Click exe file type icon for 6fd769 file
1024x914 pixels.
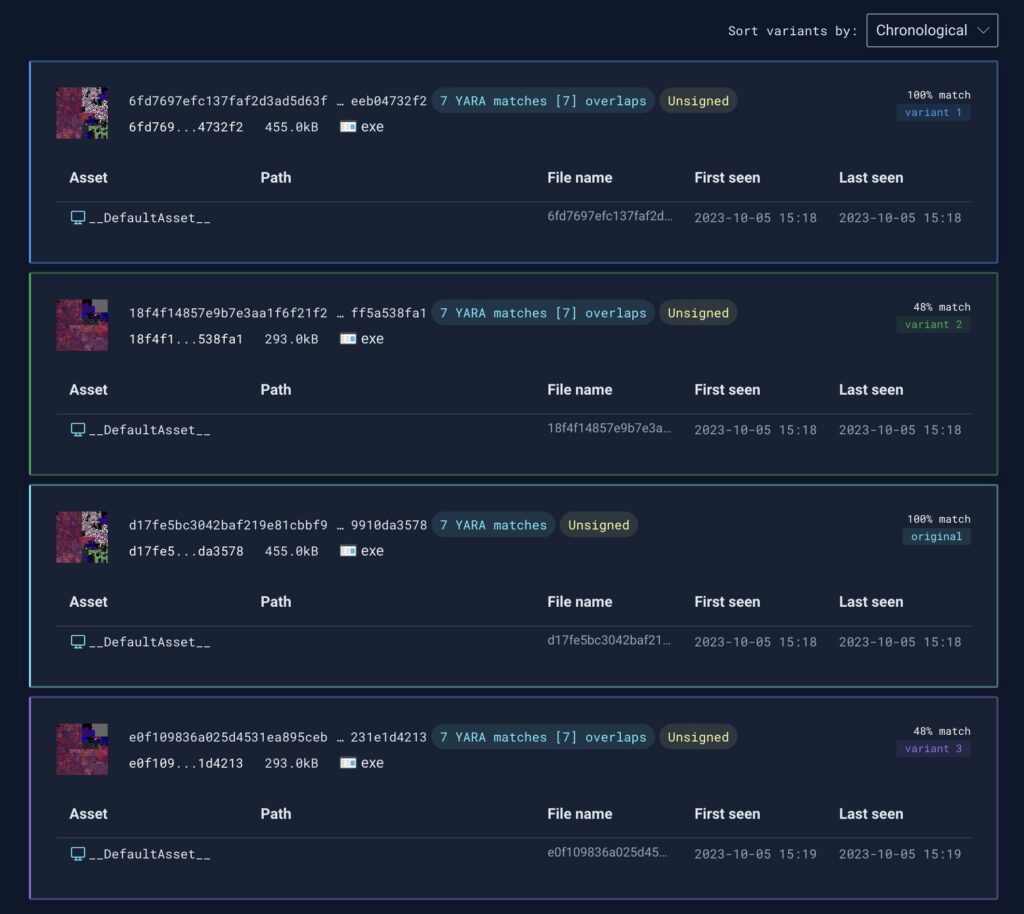coord(348,127)
